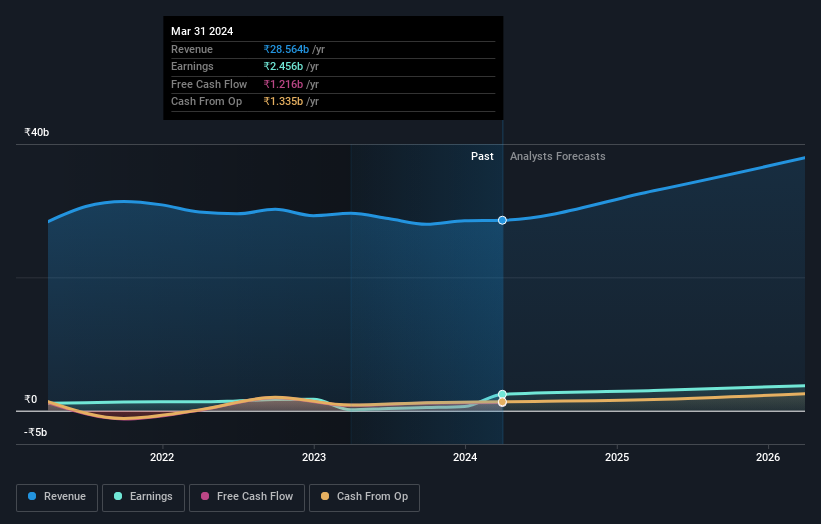Click the Past label on chart

482,157
